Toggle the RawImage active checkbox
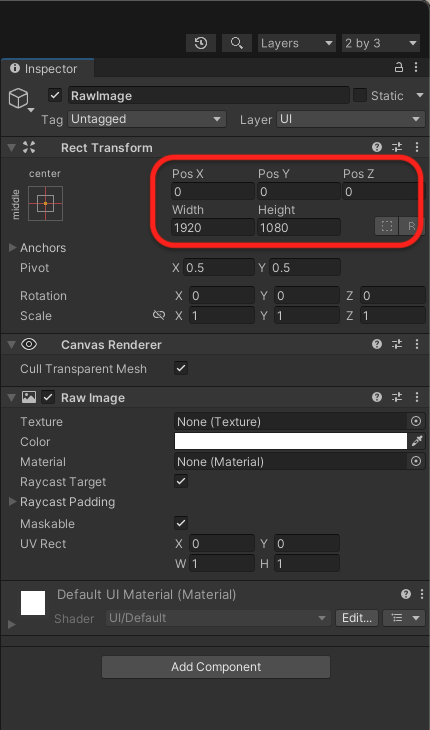Viewport: 430px width, 730px height. 55,95
